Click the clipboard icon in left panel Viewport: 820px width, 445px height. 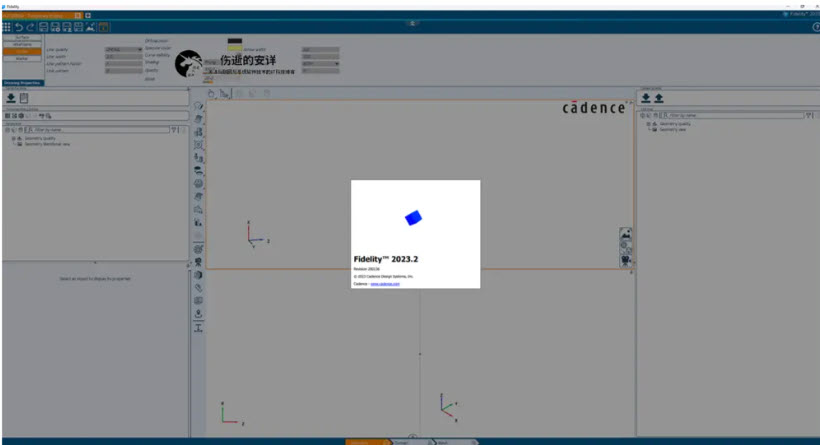tap(24, 98)
